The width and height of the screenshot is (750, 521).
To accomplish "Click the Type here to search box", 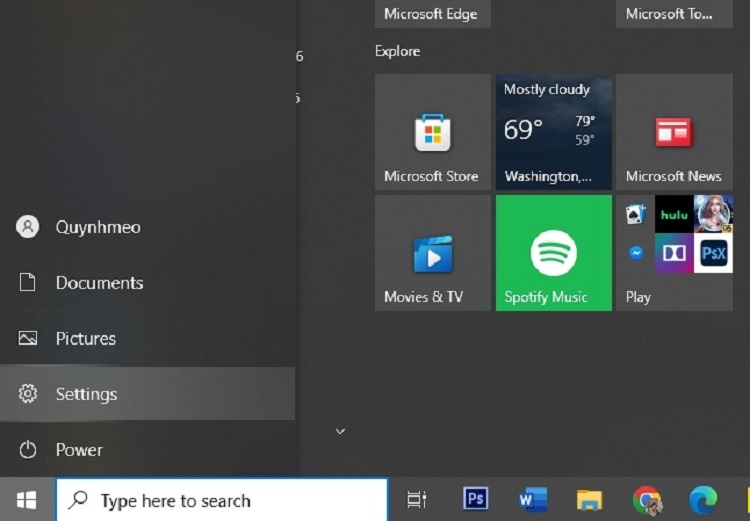I will [x=222, y=500].
